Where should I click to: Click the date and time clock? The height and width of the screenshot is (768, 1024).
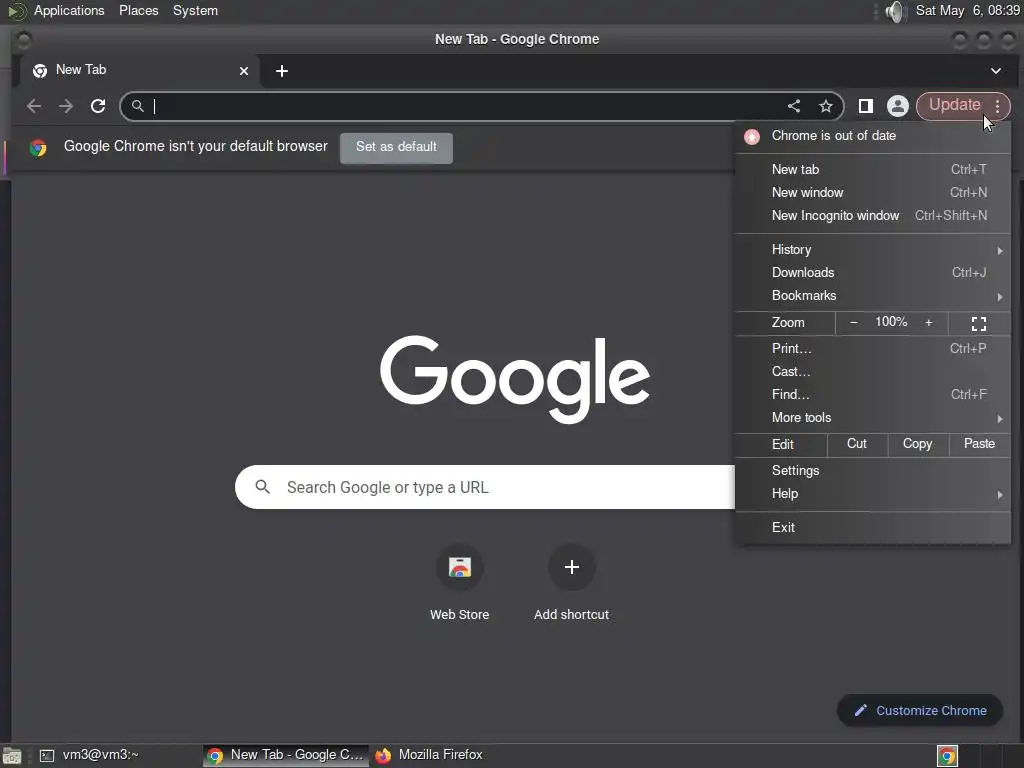click(x=967, y=10)
